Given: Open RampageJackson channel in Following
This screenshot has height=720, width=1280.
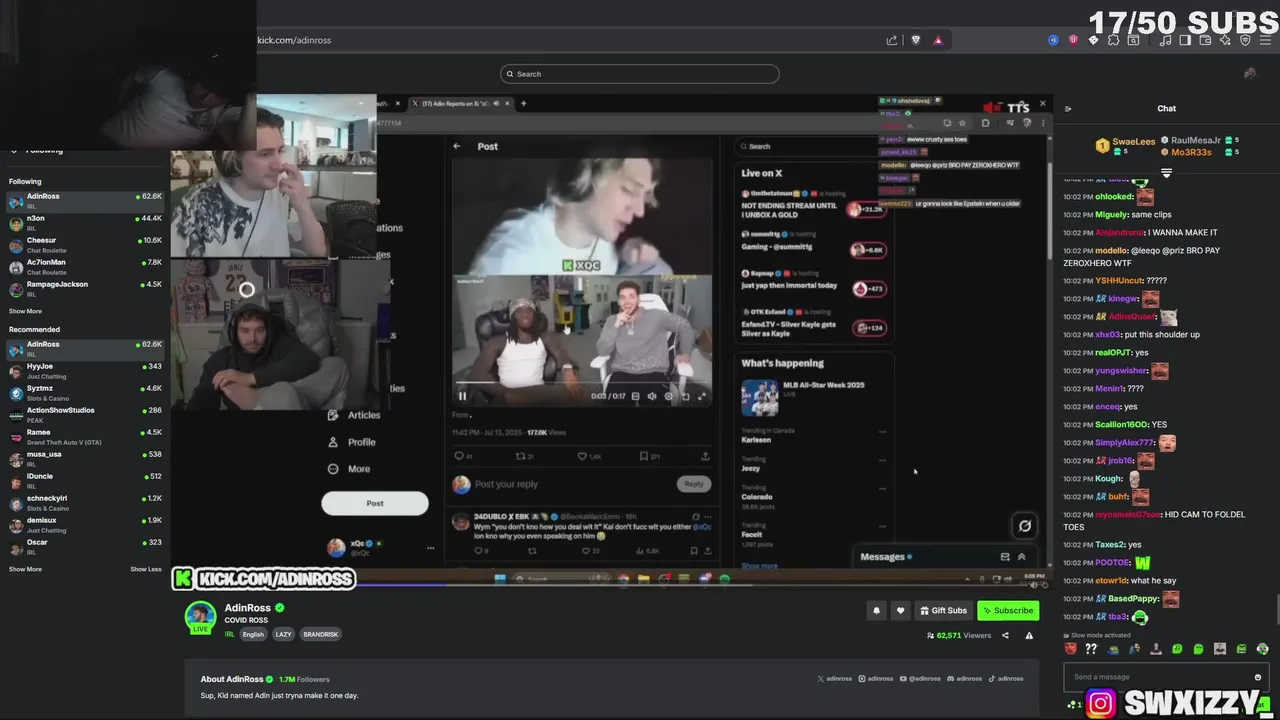Looking at the screenshot, I should point(85,288).
